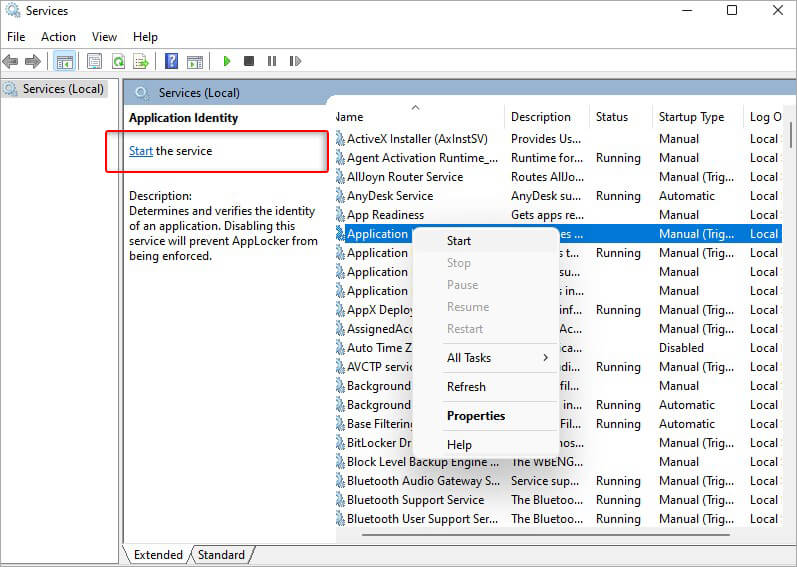Sort by the Status column header
The image size is (797, 567).
621,117
